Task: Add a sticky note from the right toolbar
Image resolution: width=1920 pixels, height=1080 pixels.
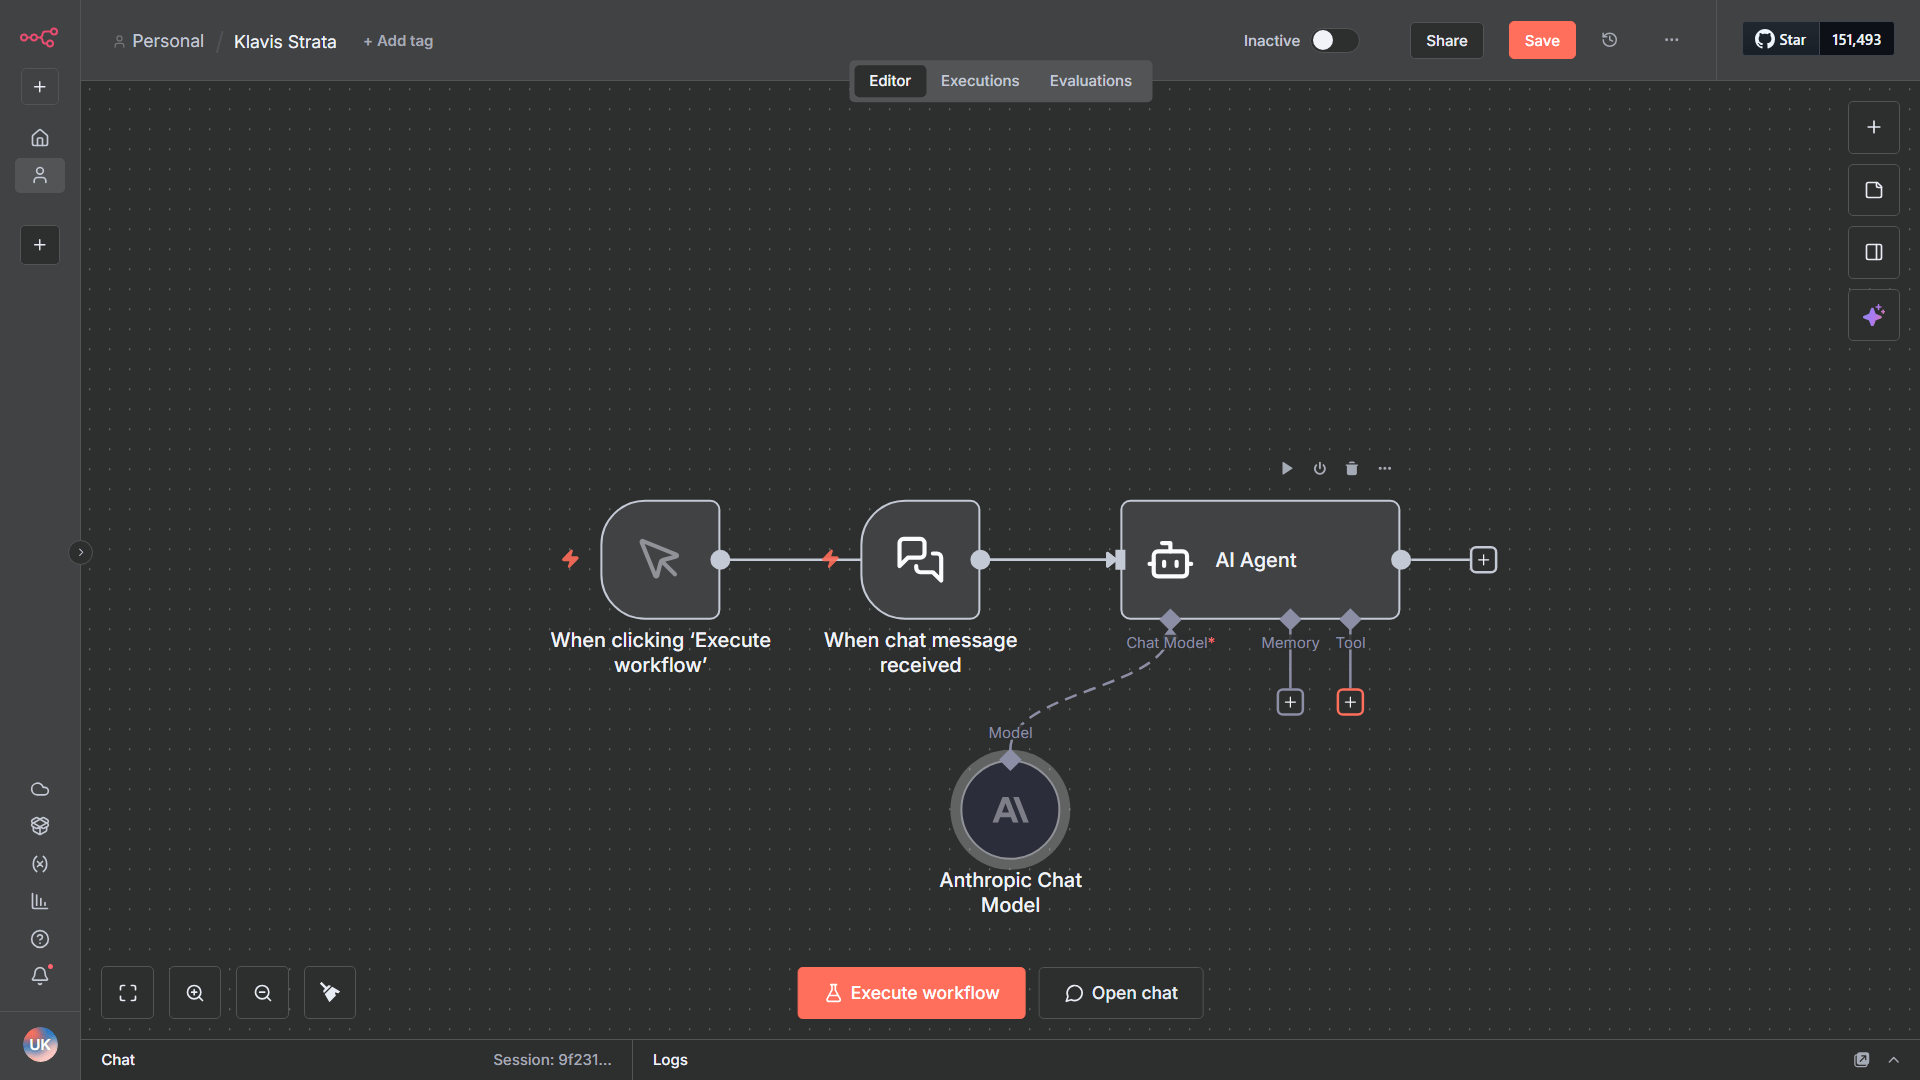Action: (x=1874, y=189)
